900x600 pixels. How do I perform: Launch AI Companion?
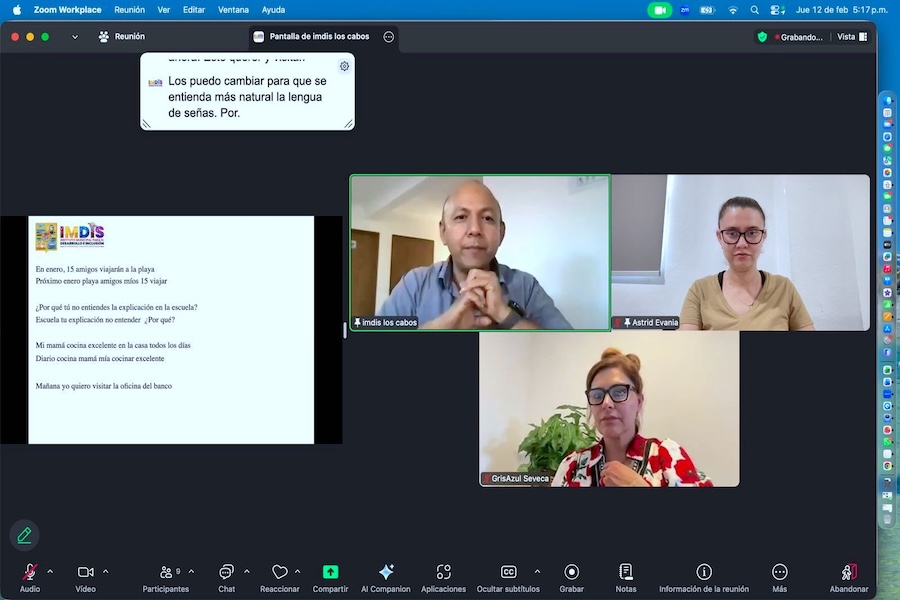[385, 573]
